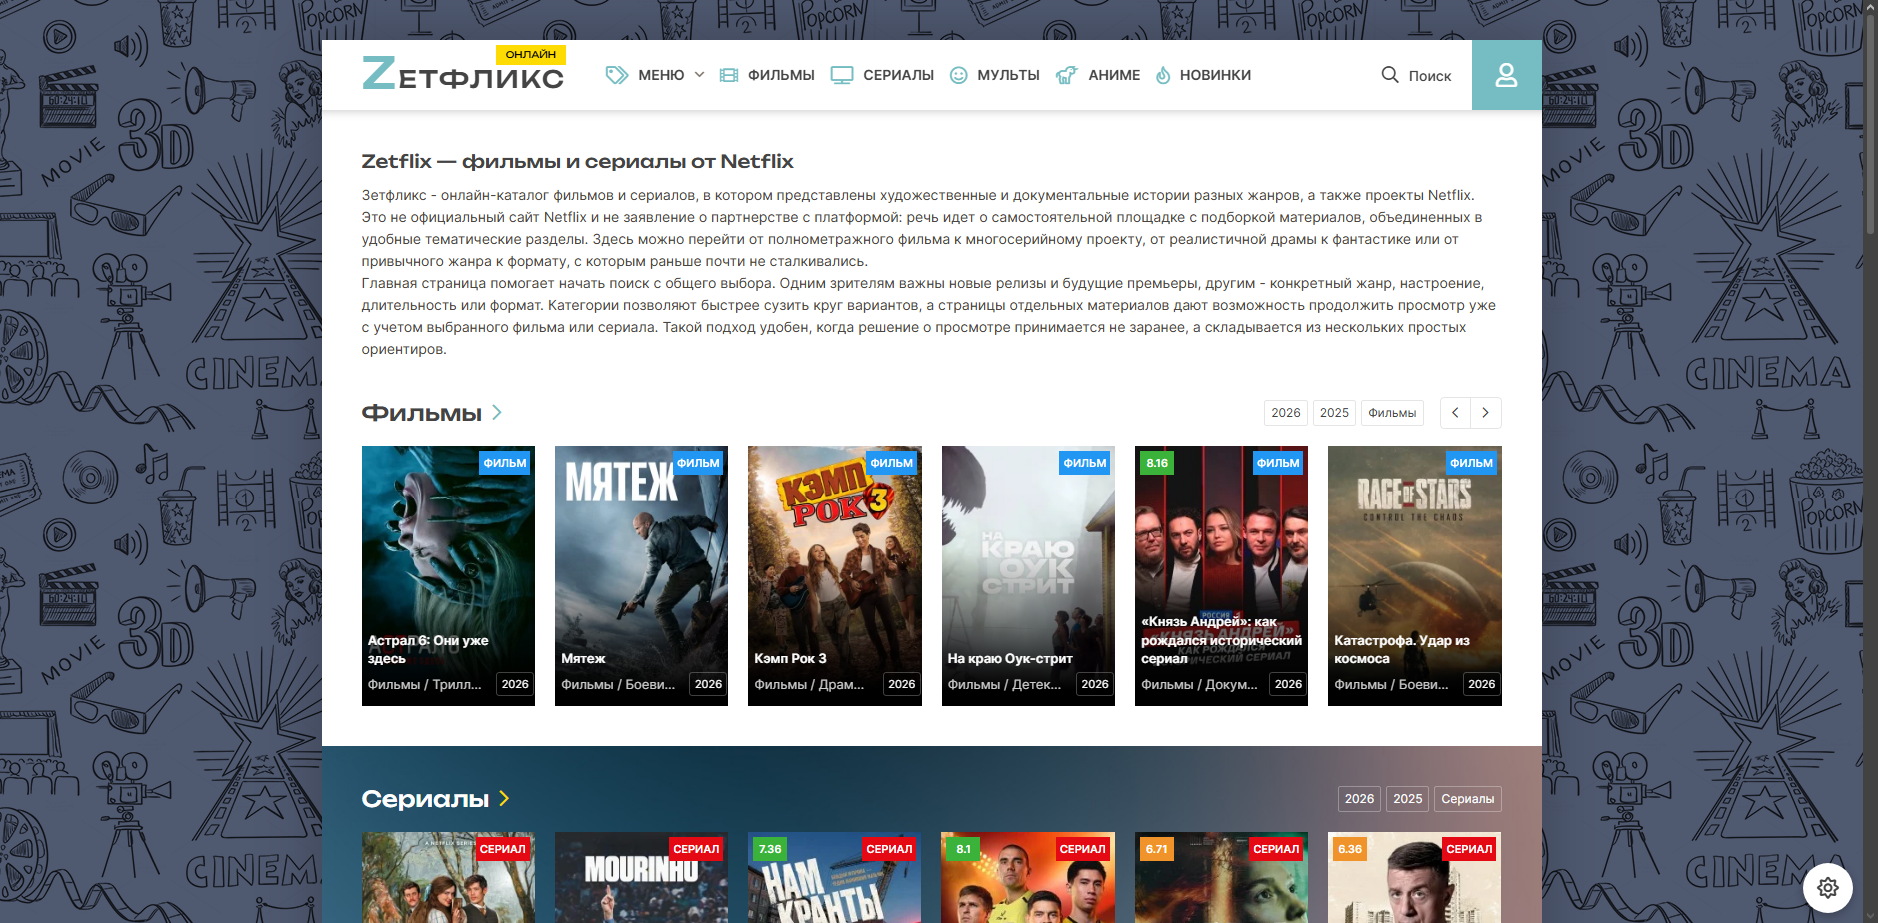This screenshot has width=1878, height=923.
Task: Click the Онлайн badge on logo
Action: click(531, 55)
